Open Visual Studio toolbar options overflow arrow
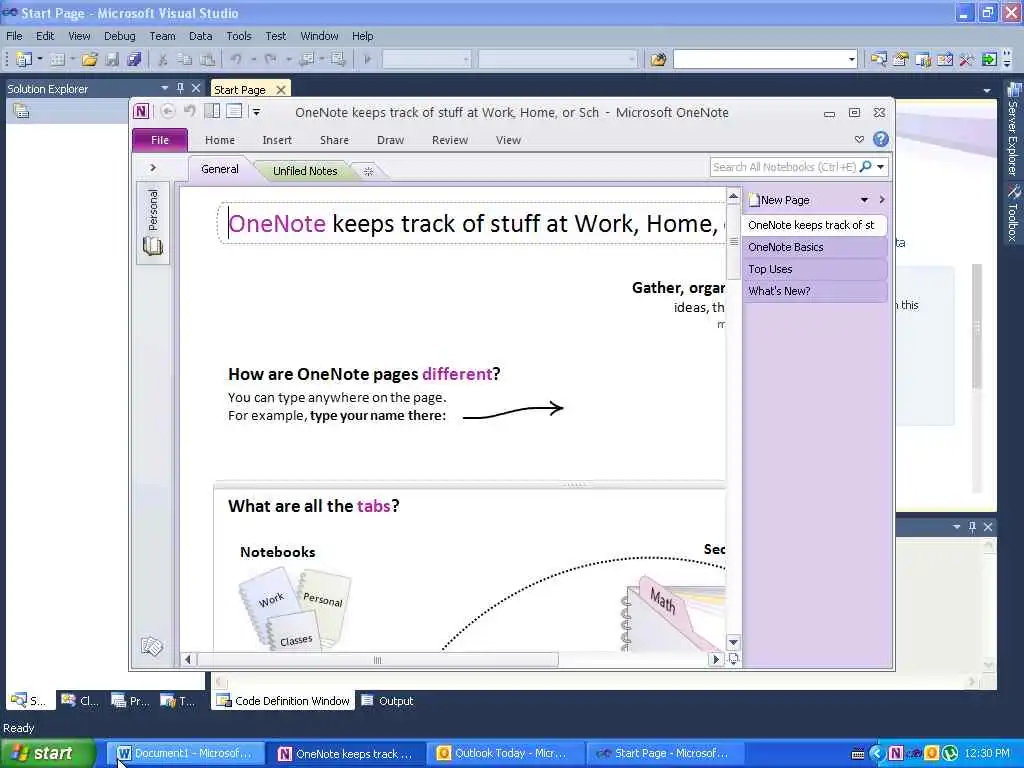The height and width of the screenshot is (768, 1024). tap(1006, 59)
